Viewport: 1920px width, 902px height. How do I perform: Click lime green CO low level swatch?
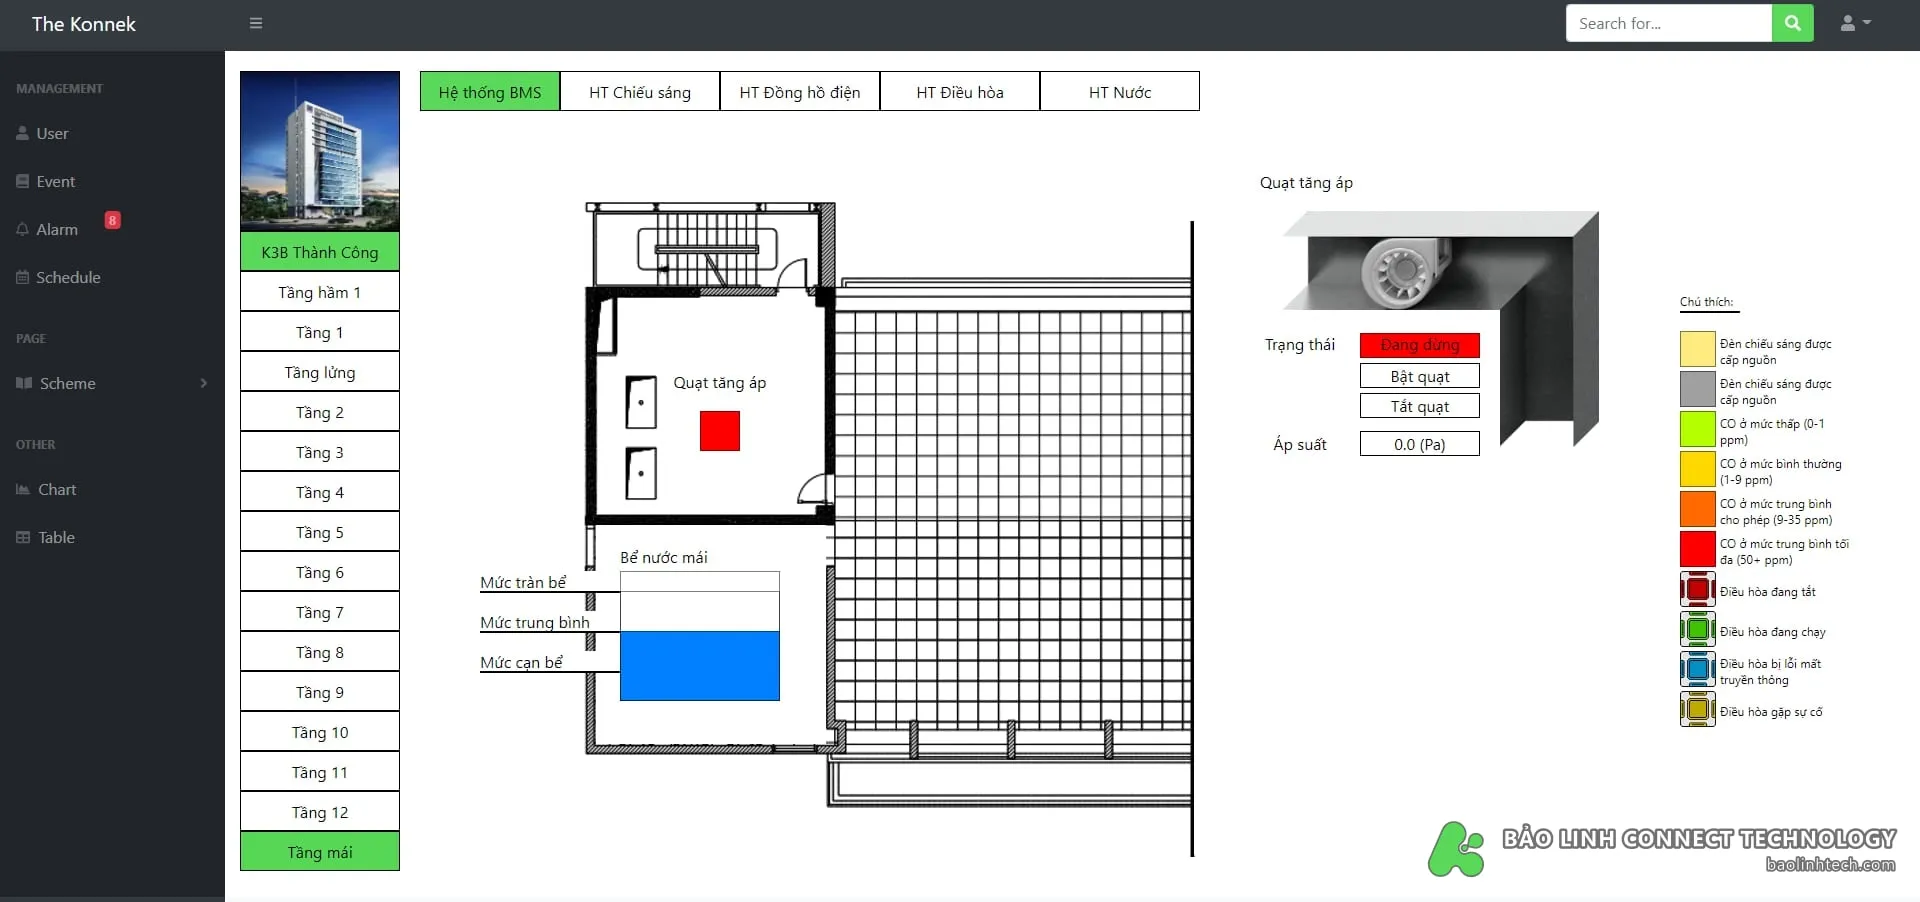(x=1698, y=429)
